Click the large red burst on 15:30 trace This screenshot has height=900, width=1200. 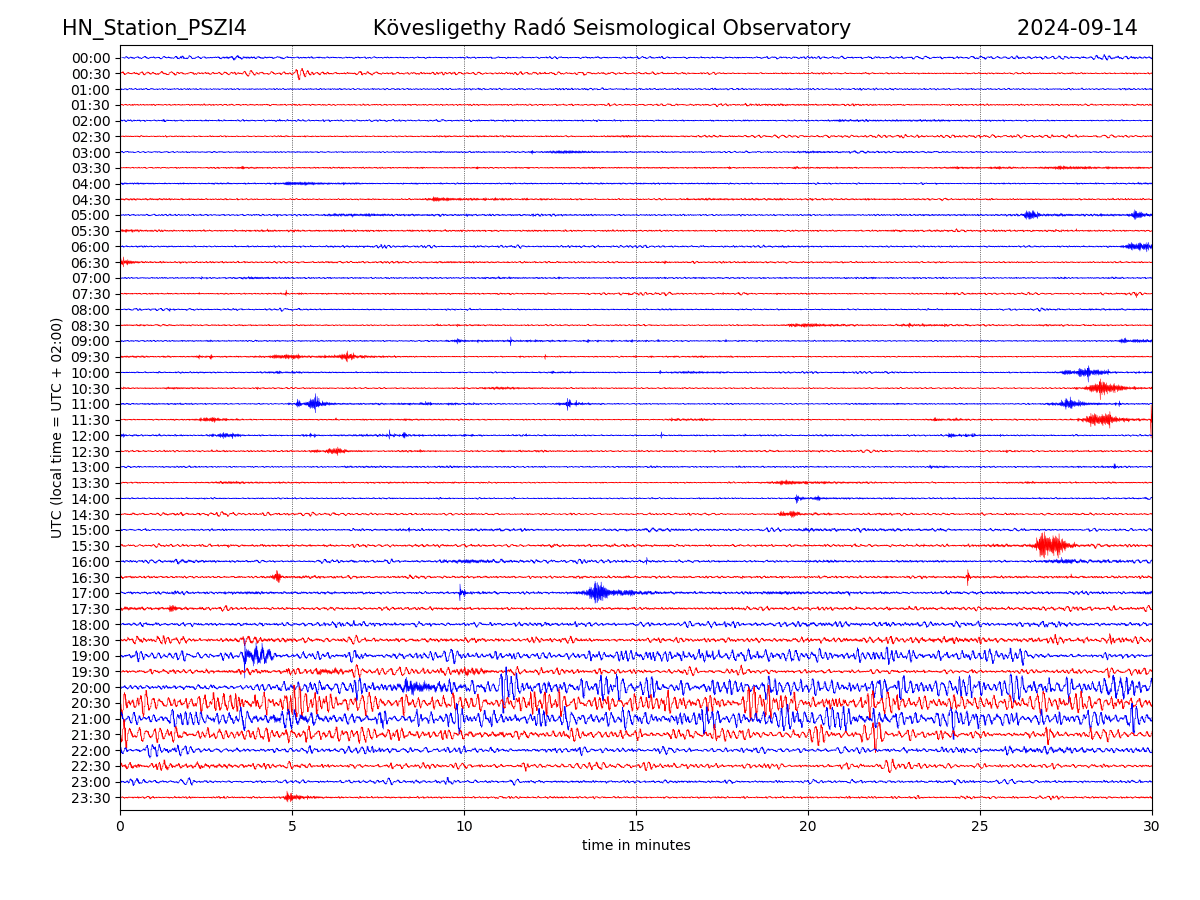(1050, 545)
